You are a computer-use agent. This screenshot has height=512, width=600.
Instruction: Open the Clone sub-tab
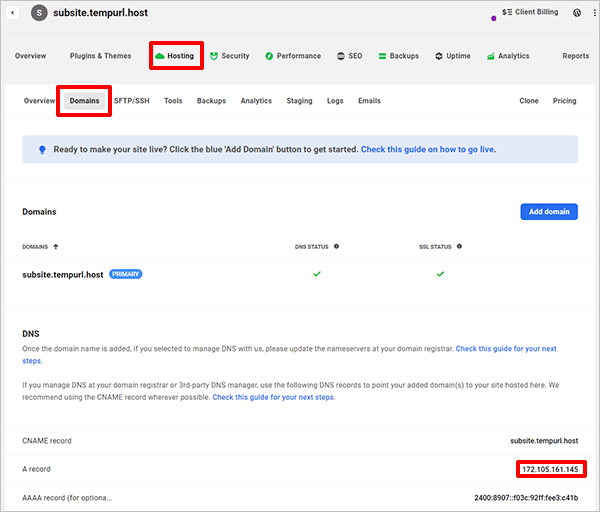point(529,101)
